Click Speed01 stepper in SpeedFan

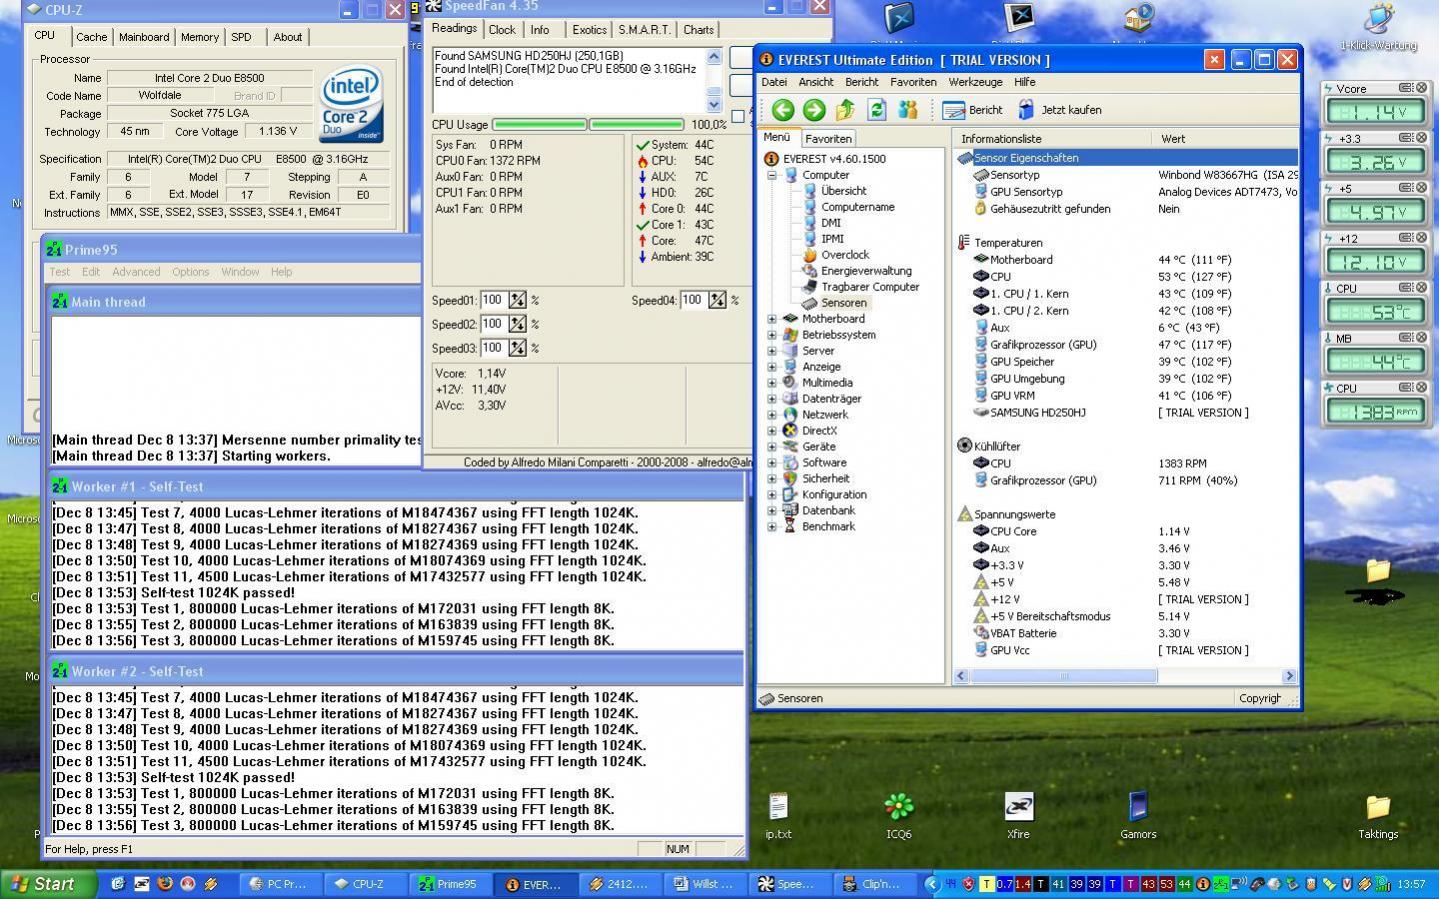pyautogui.click(x=517, y=301)
